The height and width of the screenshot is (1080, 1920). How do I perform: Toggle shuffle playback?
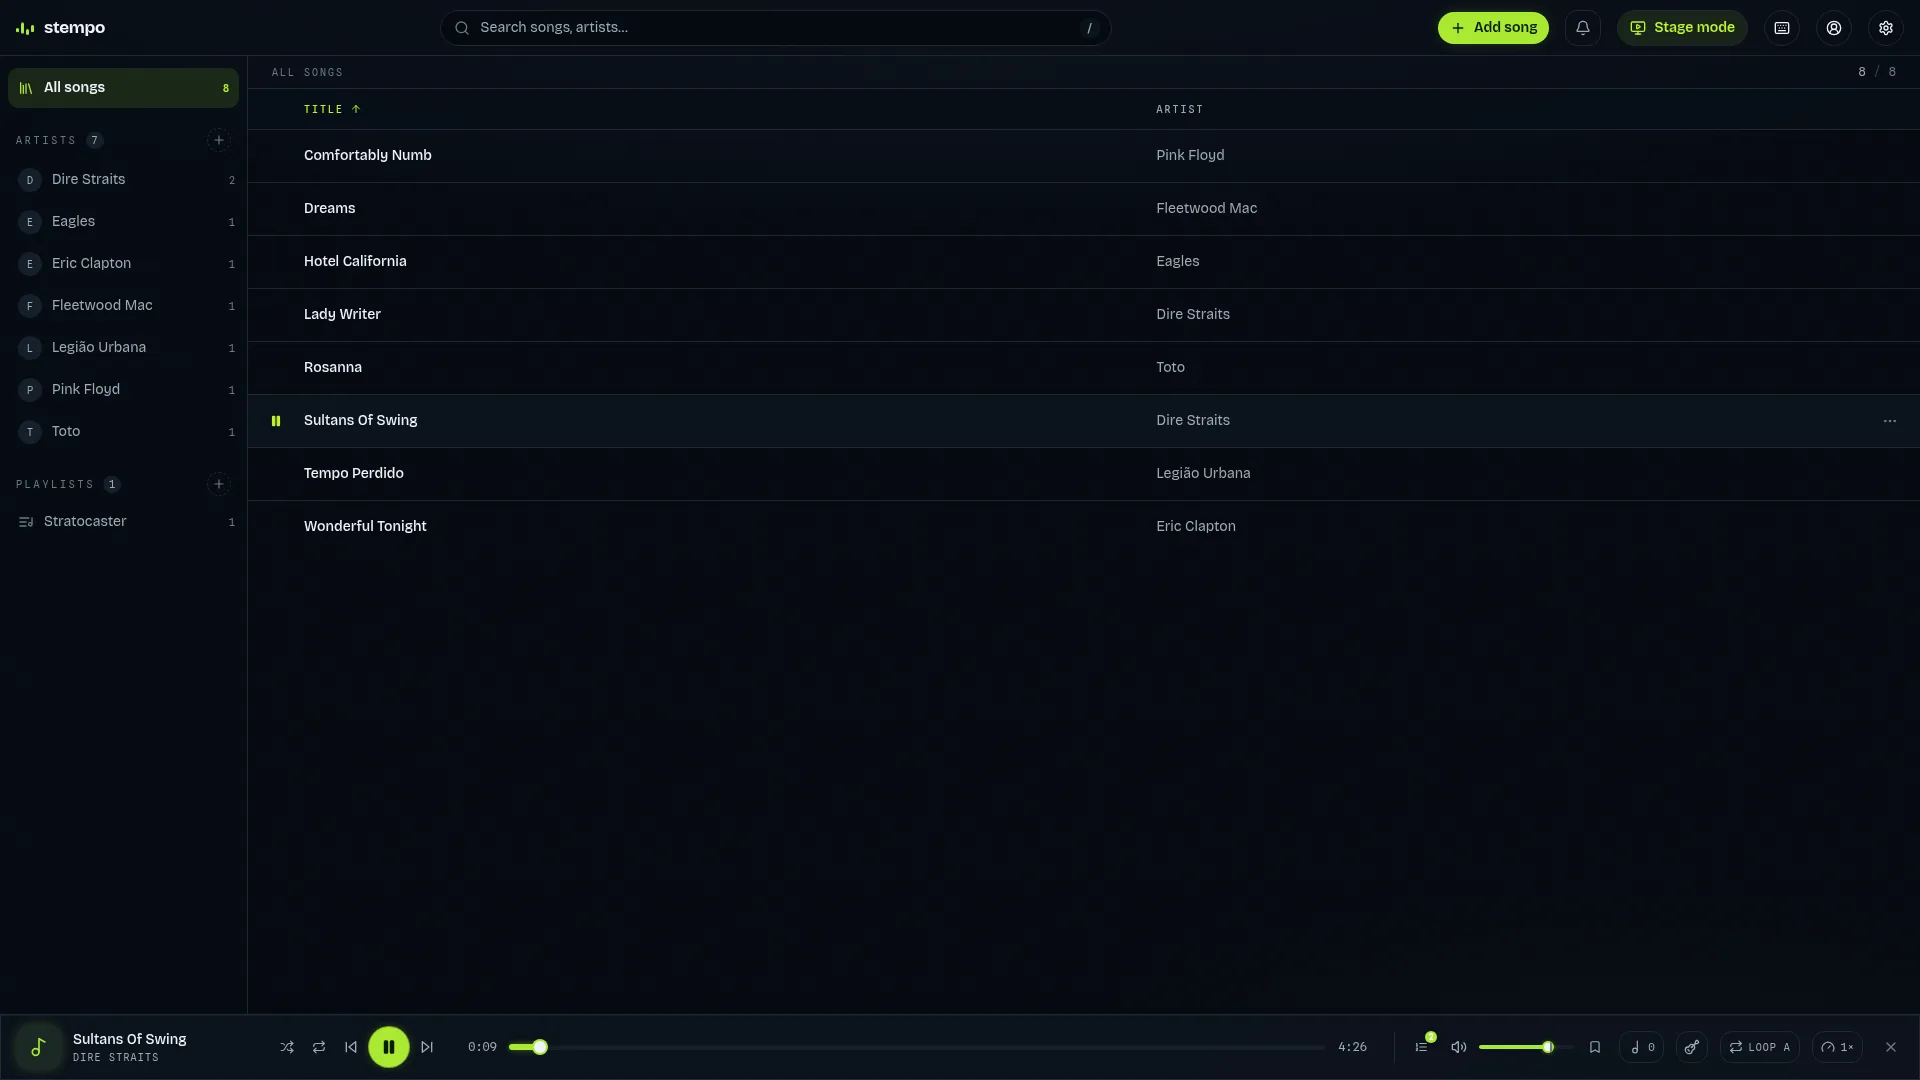(287, 1047)
